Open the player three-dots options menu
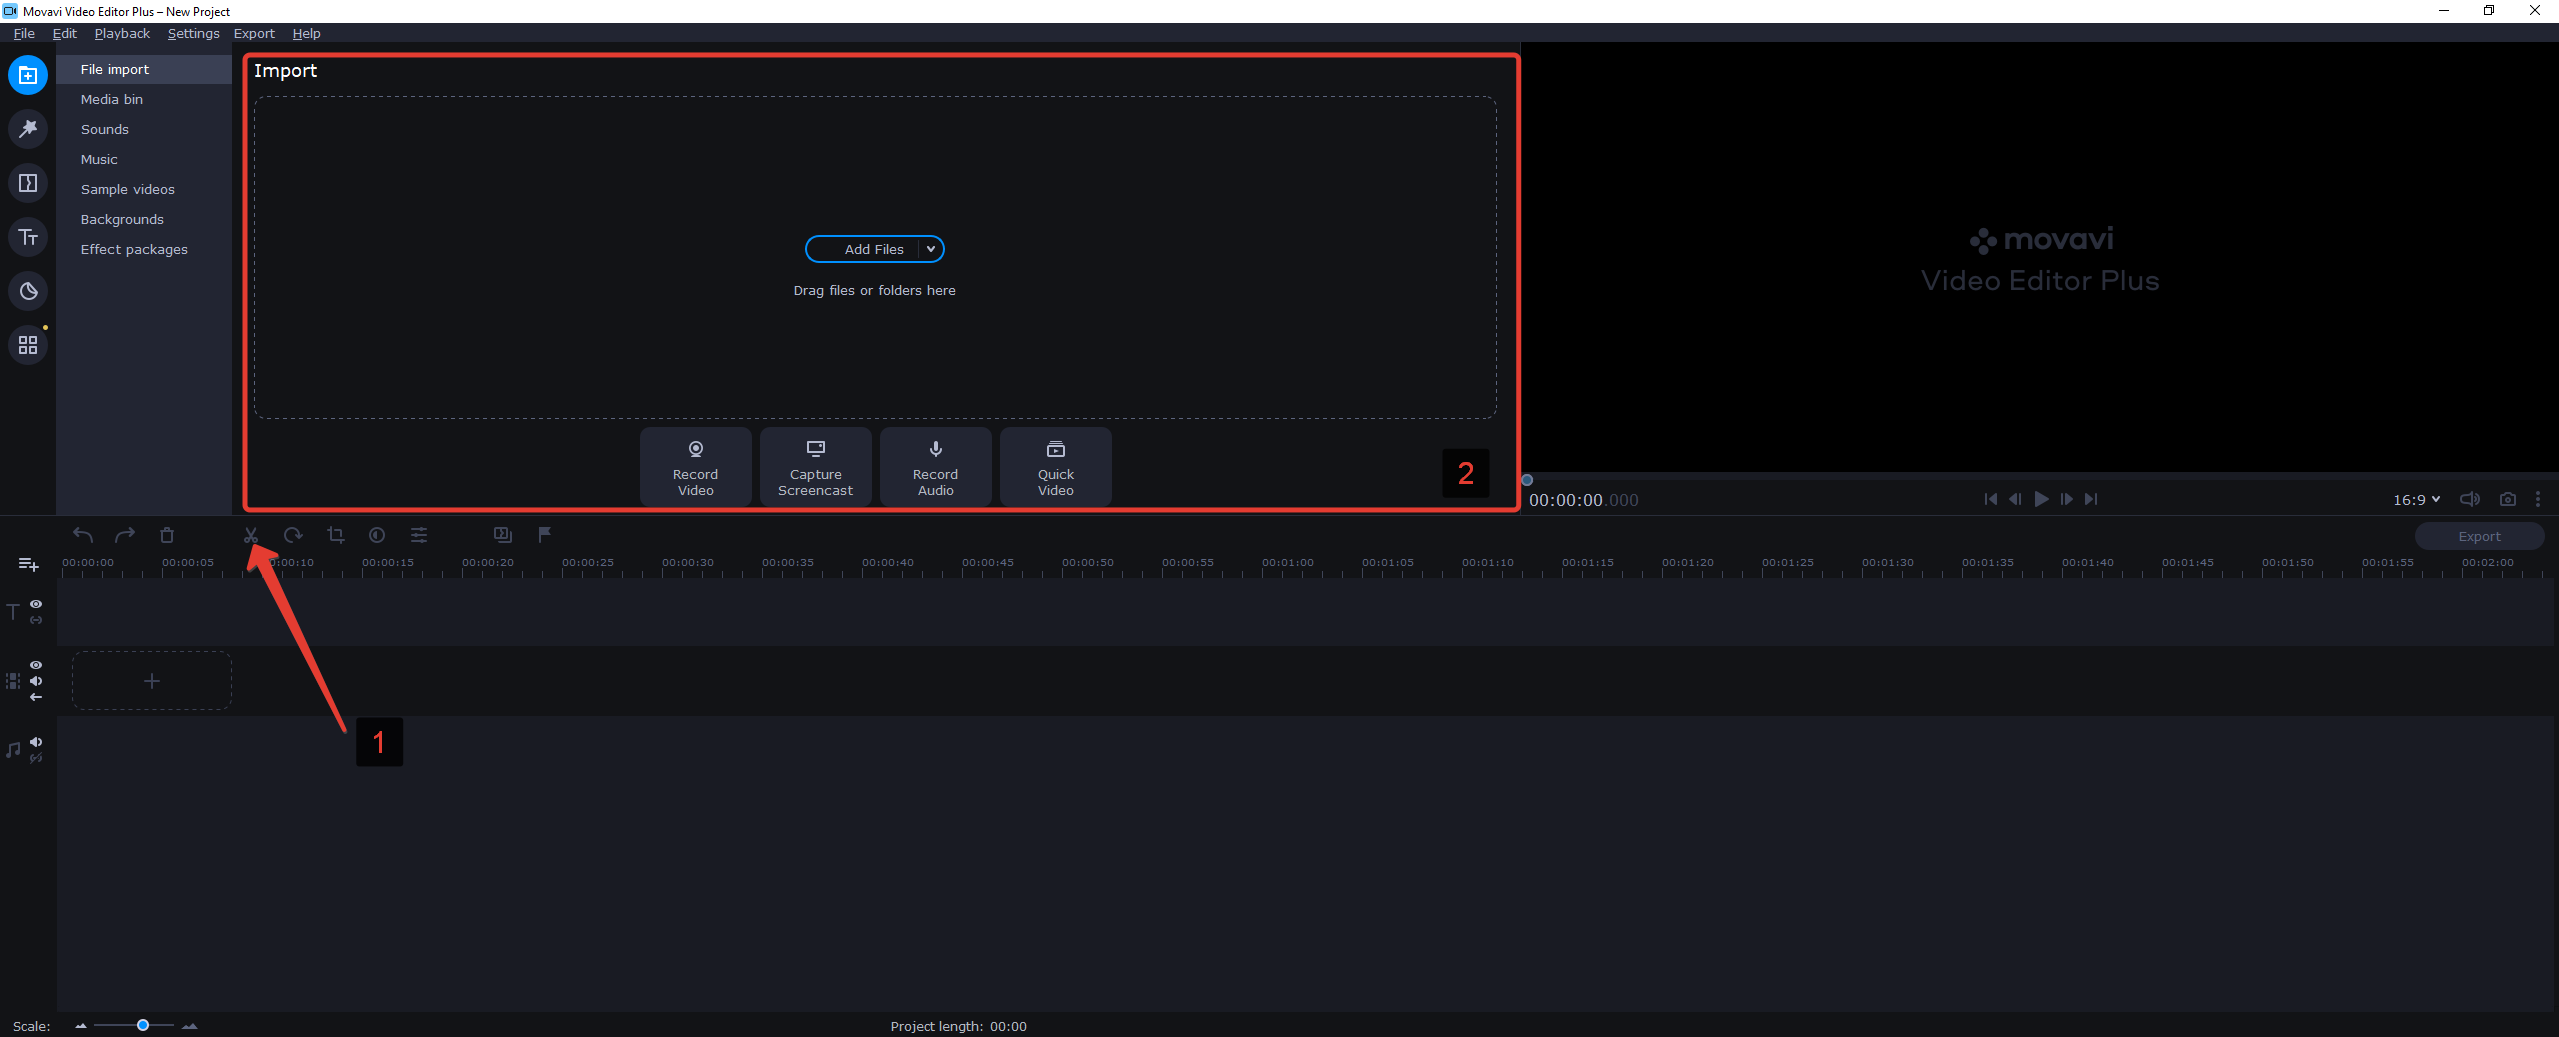Viewport: 2559px width, 1037px height. [2538, 499]
